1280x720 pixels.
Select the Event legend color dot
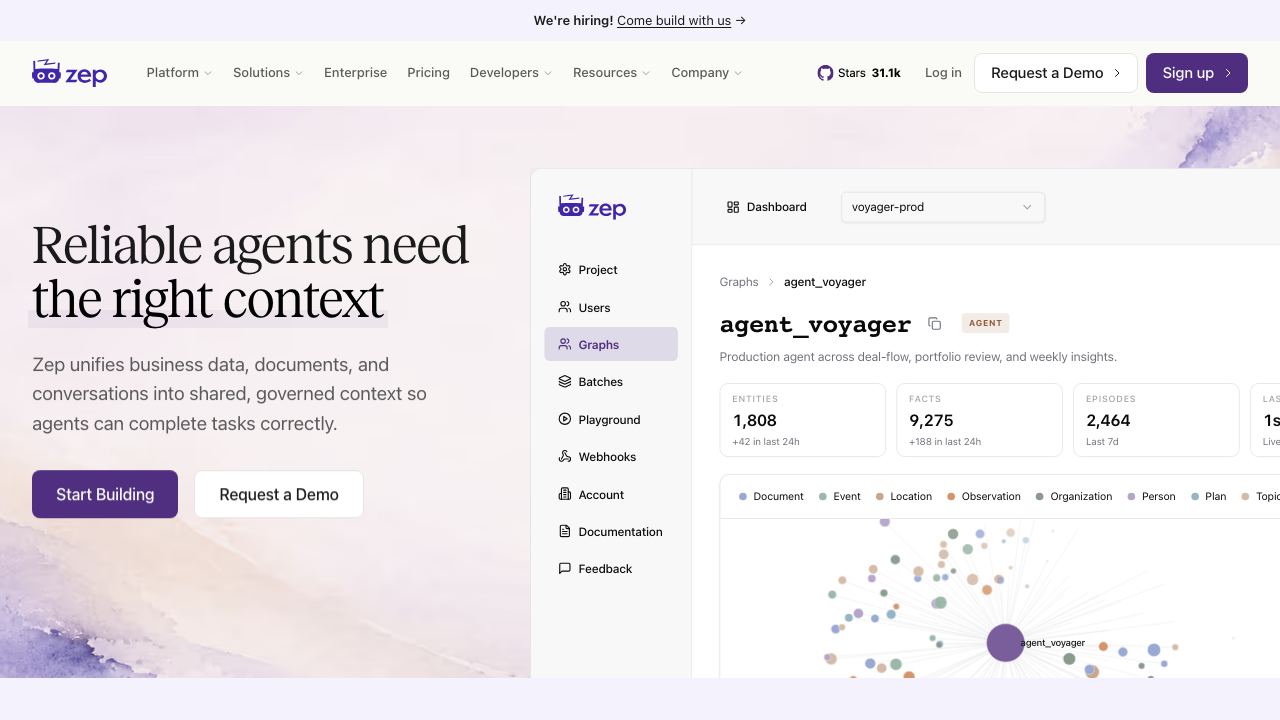coord(823,496)
